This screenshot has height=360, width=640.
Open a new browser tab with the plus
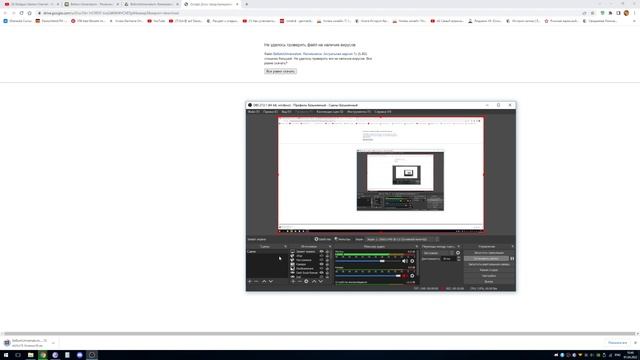[246, 4]
